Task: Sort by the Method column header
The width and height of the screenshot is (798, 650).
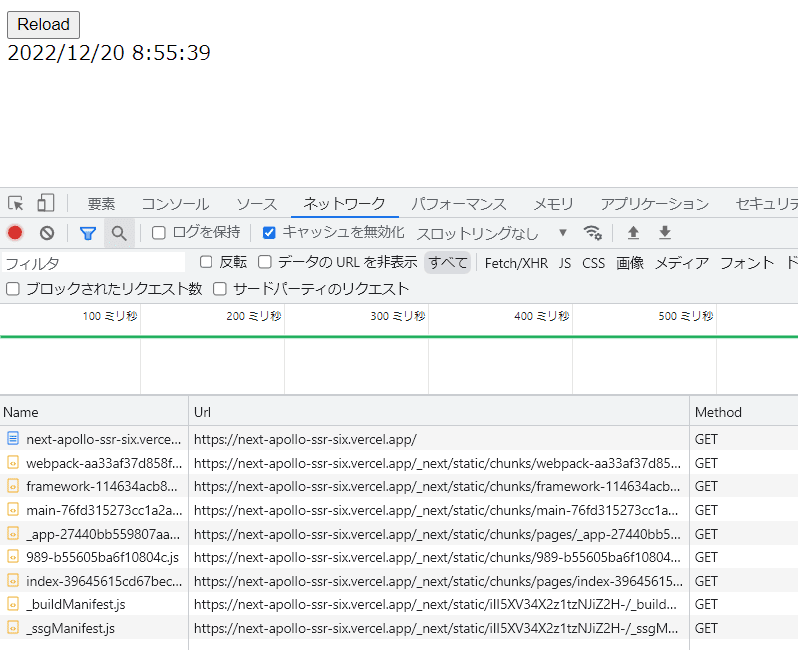Action: pos(744,412)
